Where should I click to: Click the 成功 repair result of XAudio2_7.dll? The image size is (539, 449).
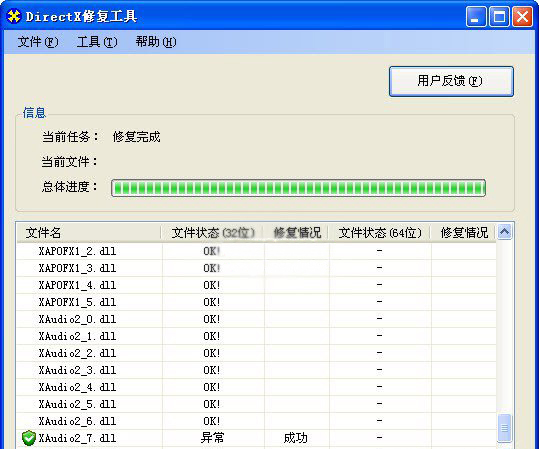click(x=296, y=438)
